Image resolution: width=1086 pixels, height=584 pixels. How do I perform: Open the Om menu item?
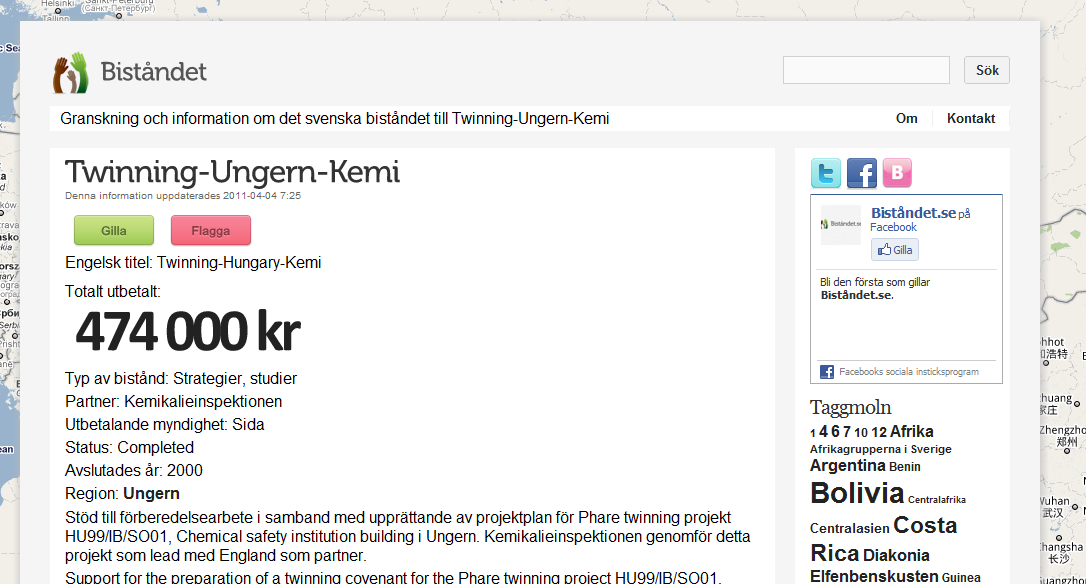coord(906,118)
